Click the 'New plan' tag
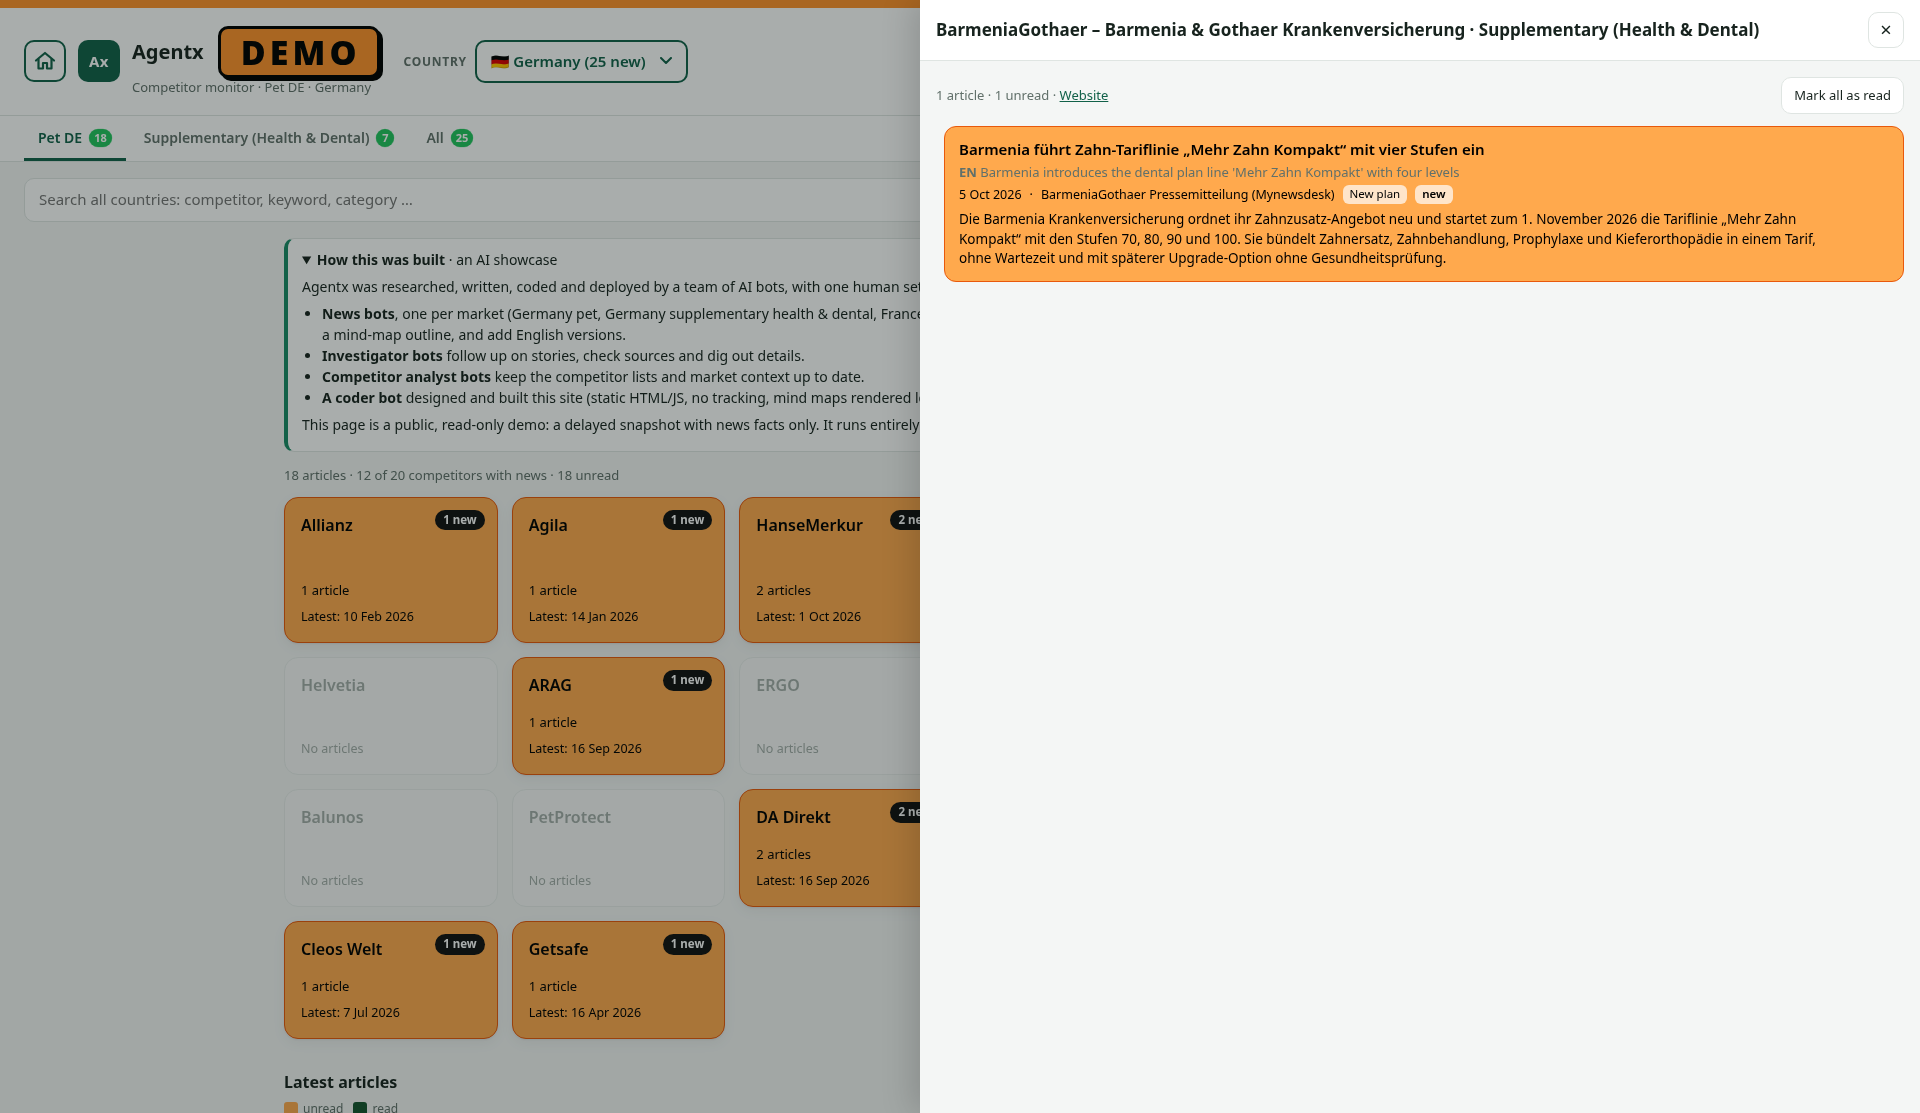 [1374, 194]
